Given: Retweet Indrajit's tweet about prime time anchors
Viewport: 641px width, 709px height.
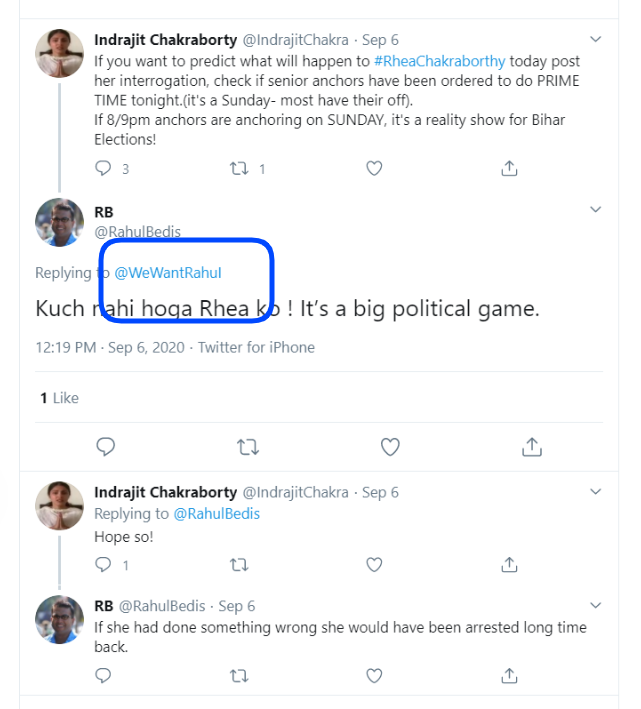Looking at the screenshot, I should click(x=239, y=169).
